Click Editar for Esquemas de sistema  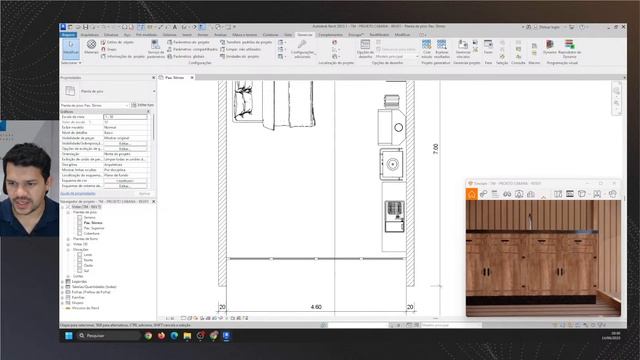click(x=124, y=186)
